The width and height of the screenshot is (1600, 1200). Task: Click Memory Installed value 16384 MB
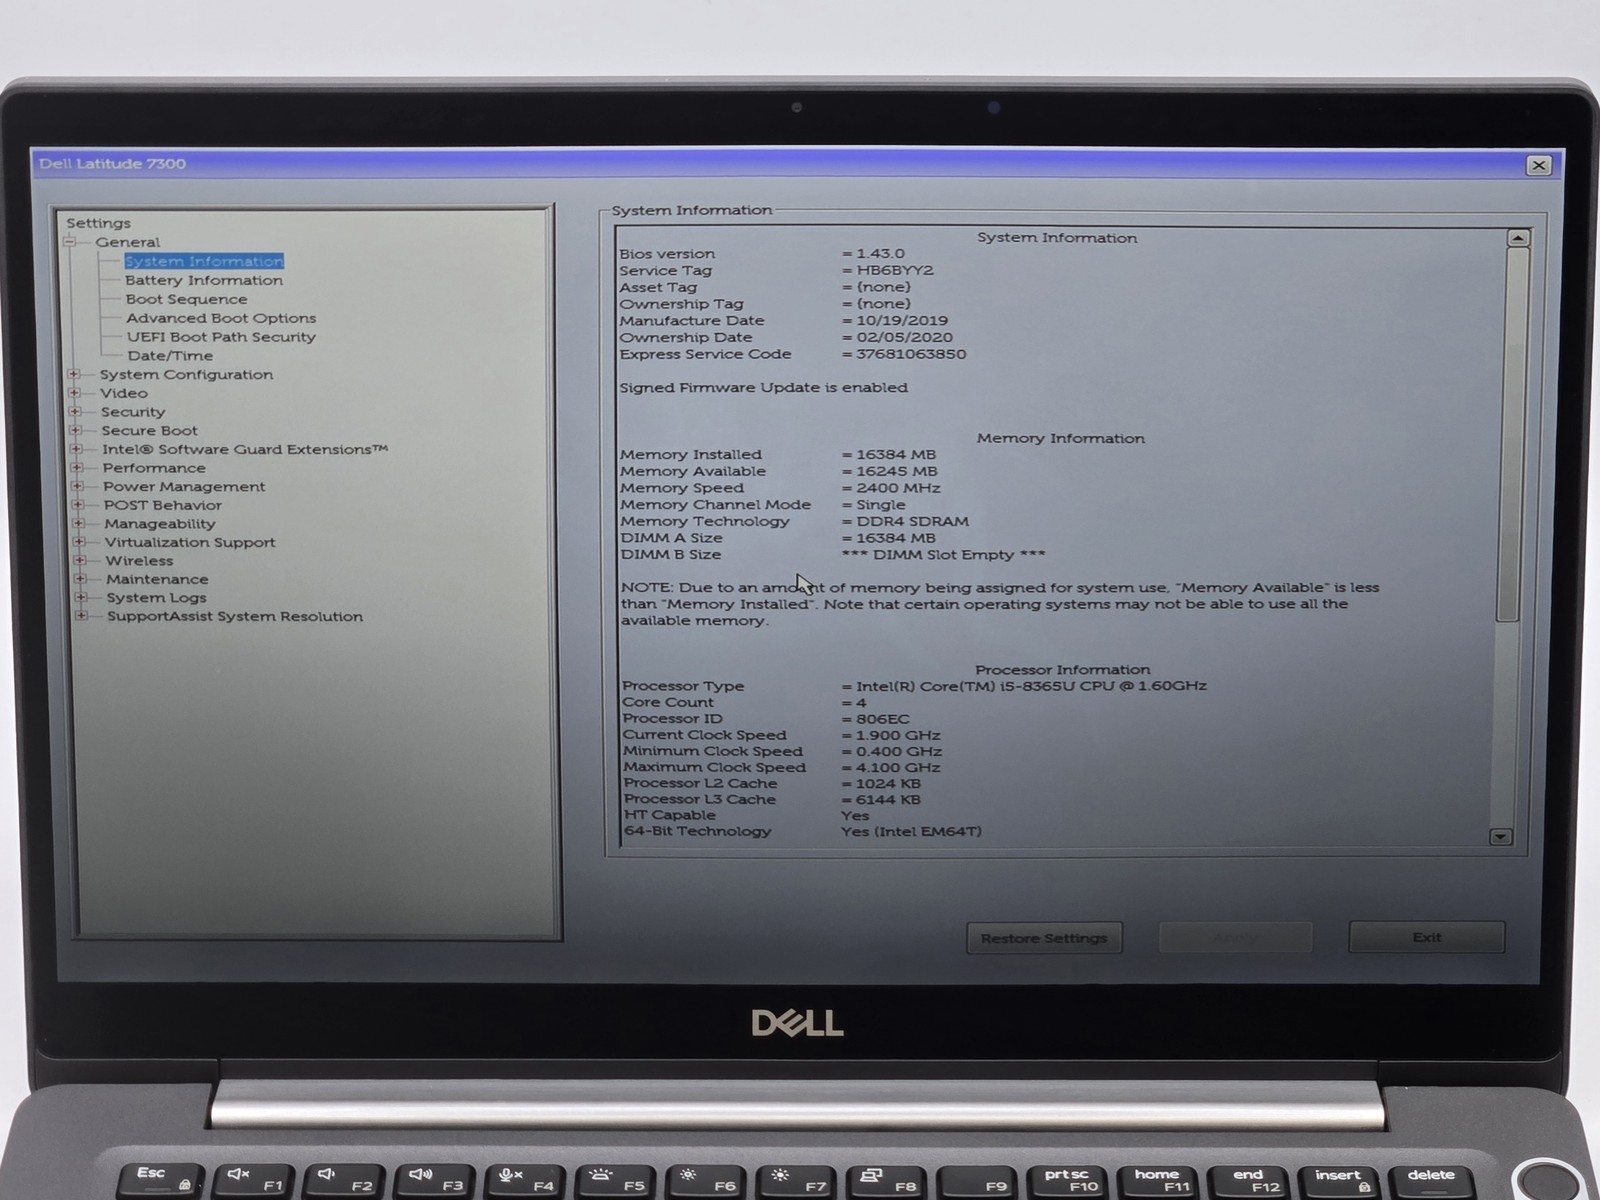tap(896, 454)
